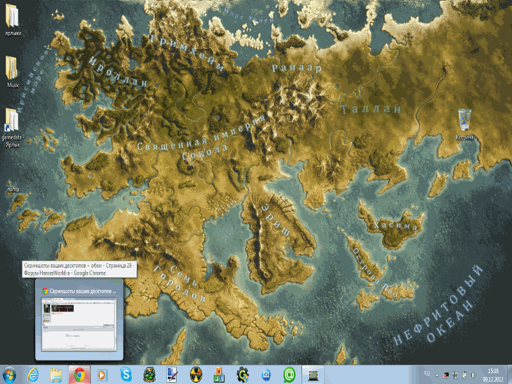Screen dimensions: 512x384
Task: Open Windows Media Player taskbar icon
Action: coord(102,375)
